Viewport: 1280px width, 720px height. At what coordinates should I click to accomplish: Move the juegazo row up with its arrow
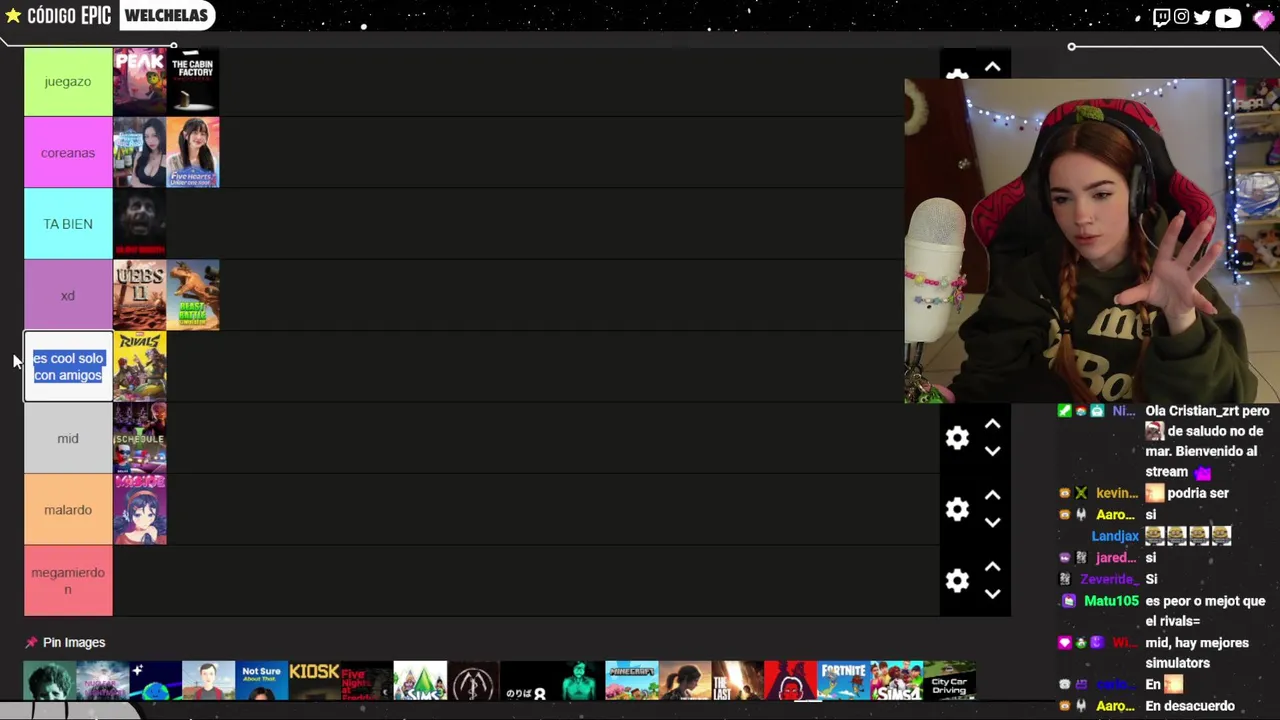[x=992, y=67]
